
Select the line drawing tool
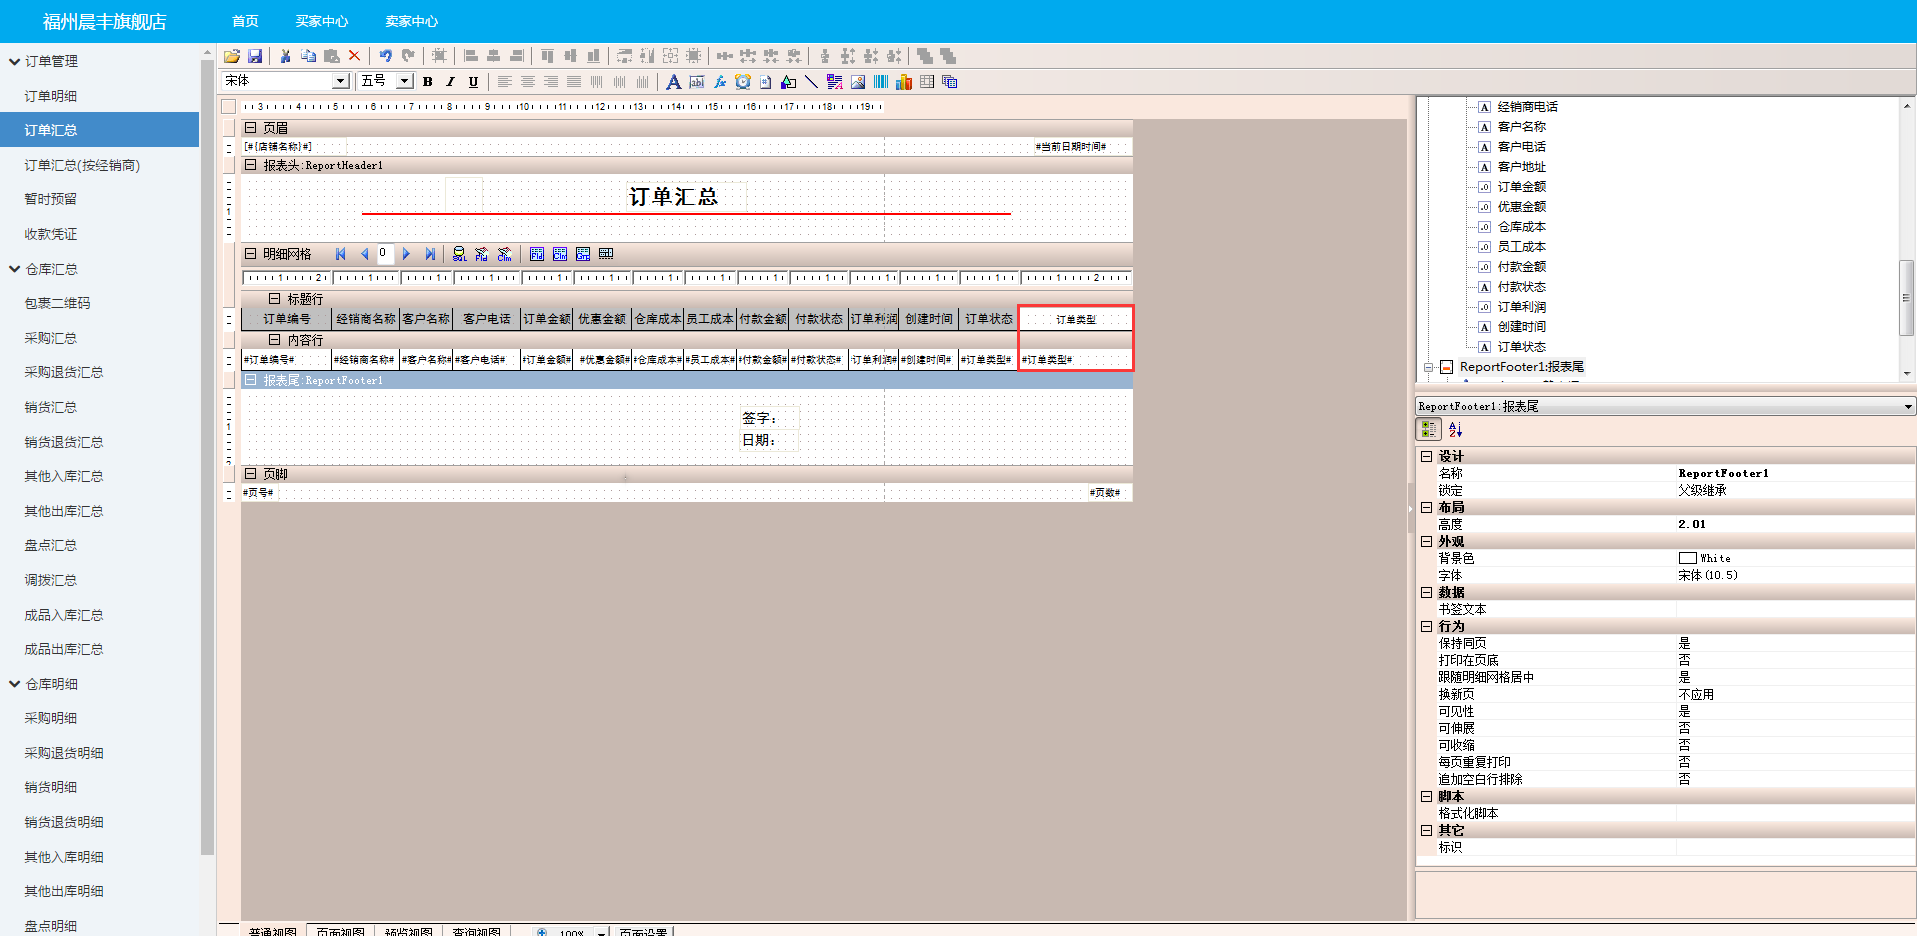(x=811, y=82)
